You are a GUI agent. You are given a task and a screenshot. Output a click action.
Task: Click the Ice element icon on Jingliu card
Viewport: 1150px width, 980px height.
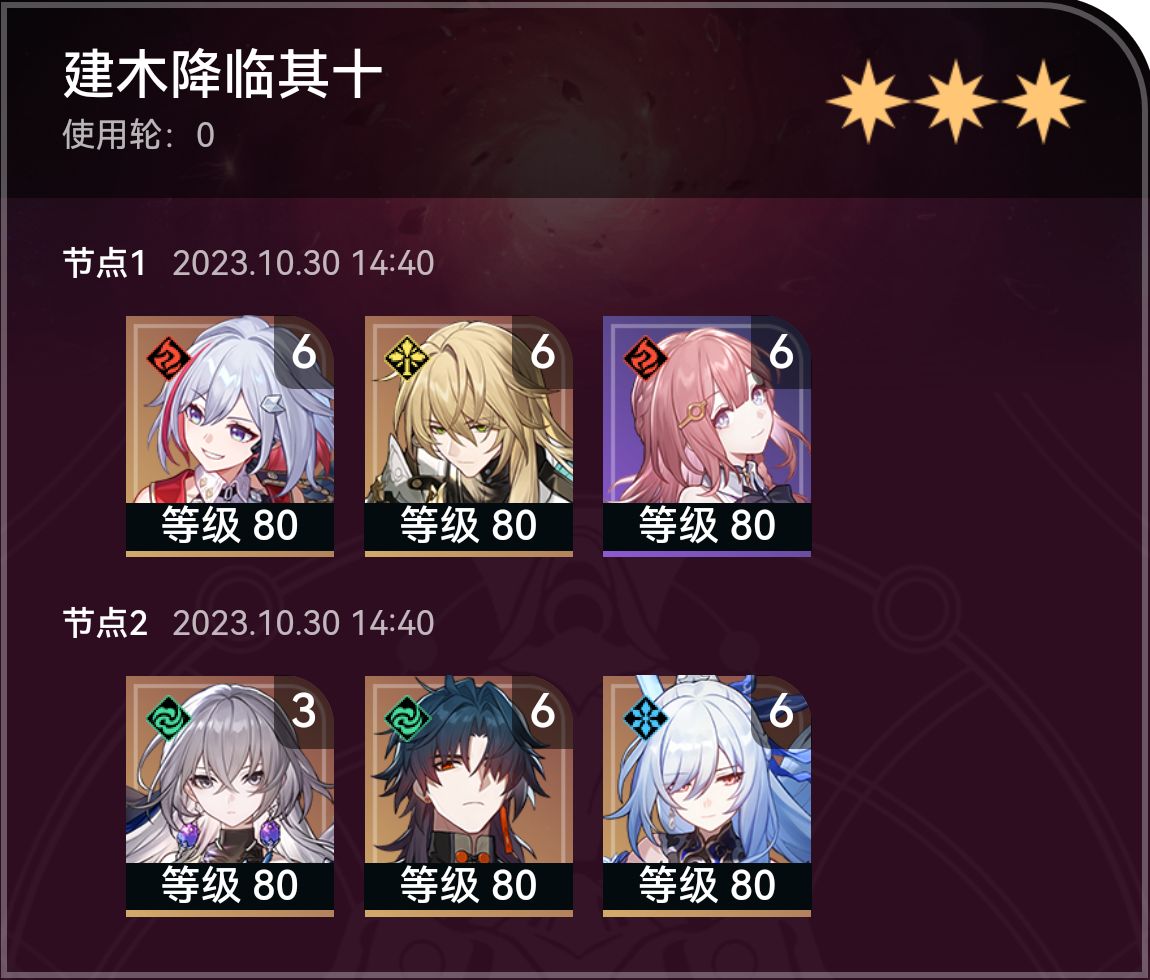tap(645, 718)
